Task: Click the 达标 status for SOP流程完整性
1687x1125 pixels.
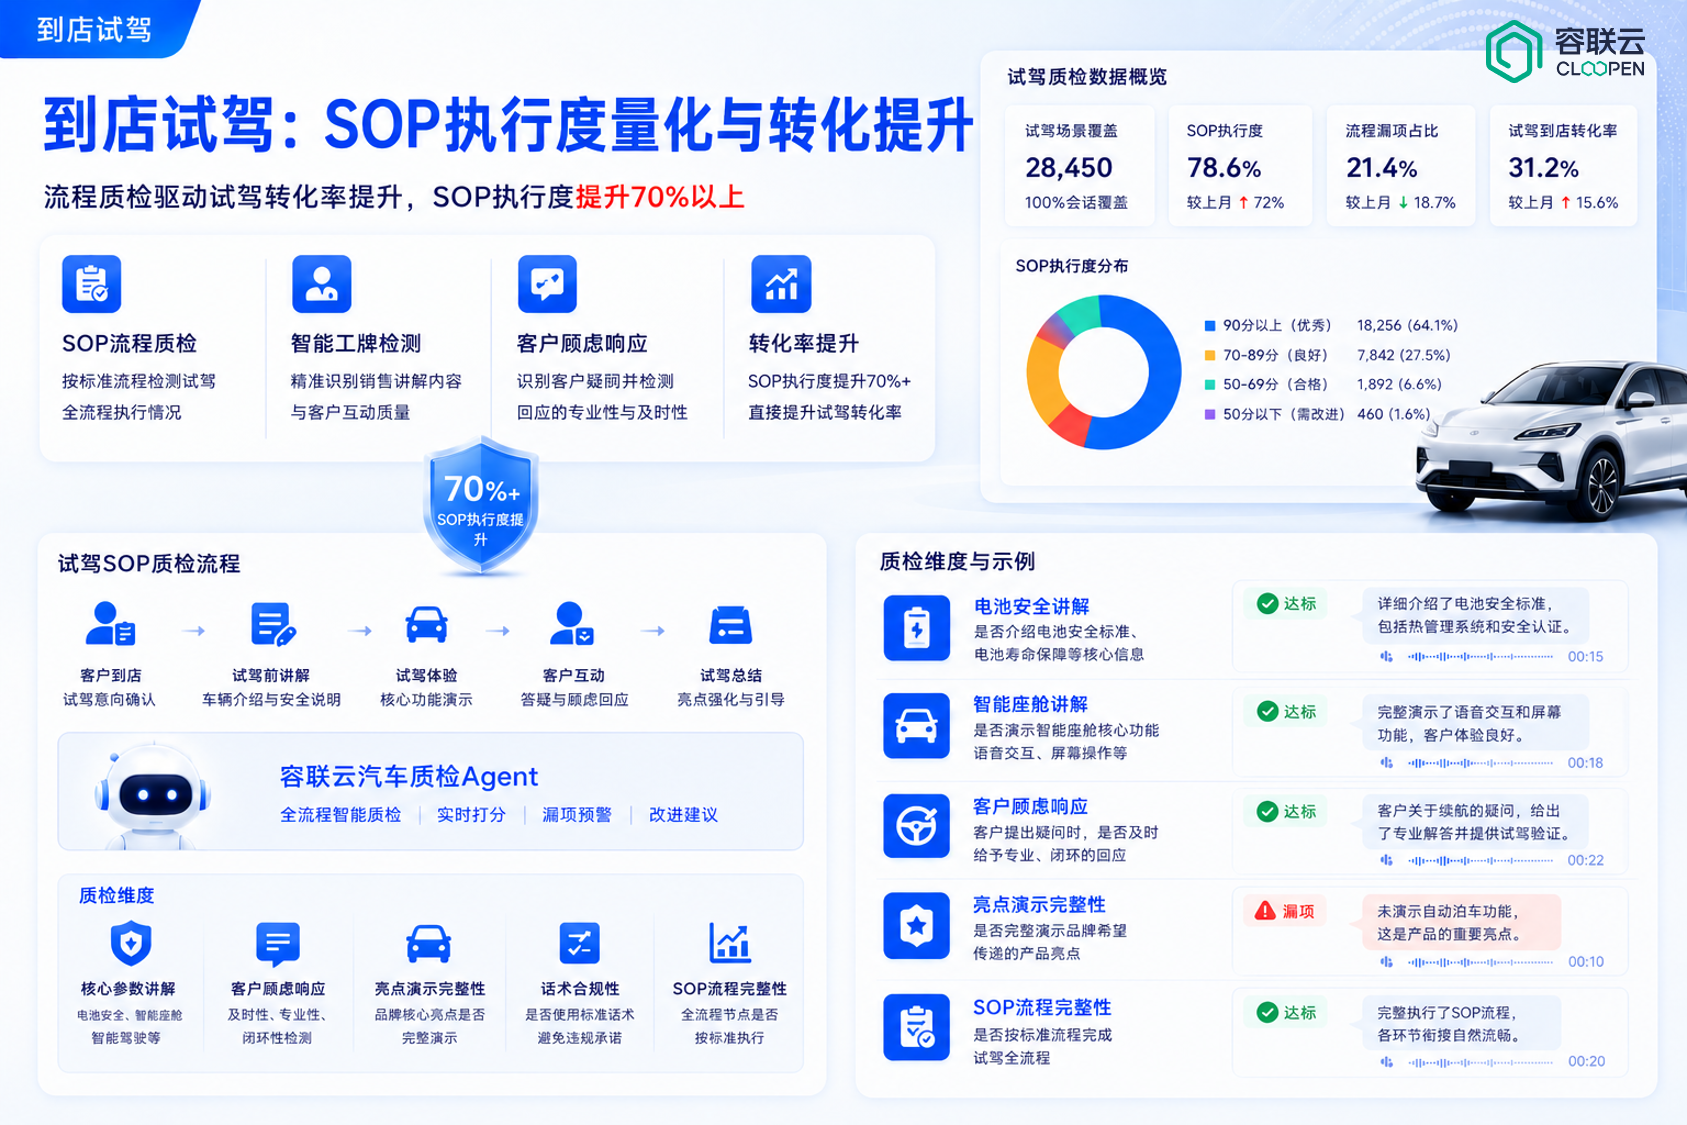Action: [1286, 1013]
